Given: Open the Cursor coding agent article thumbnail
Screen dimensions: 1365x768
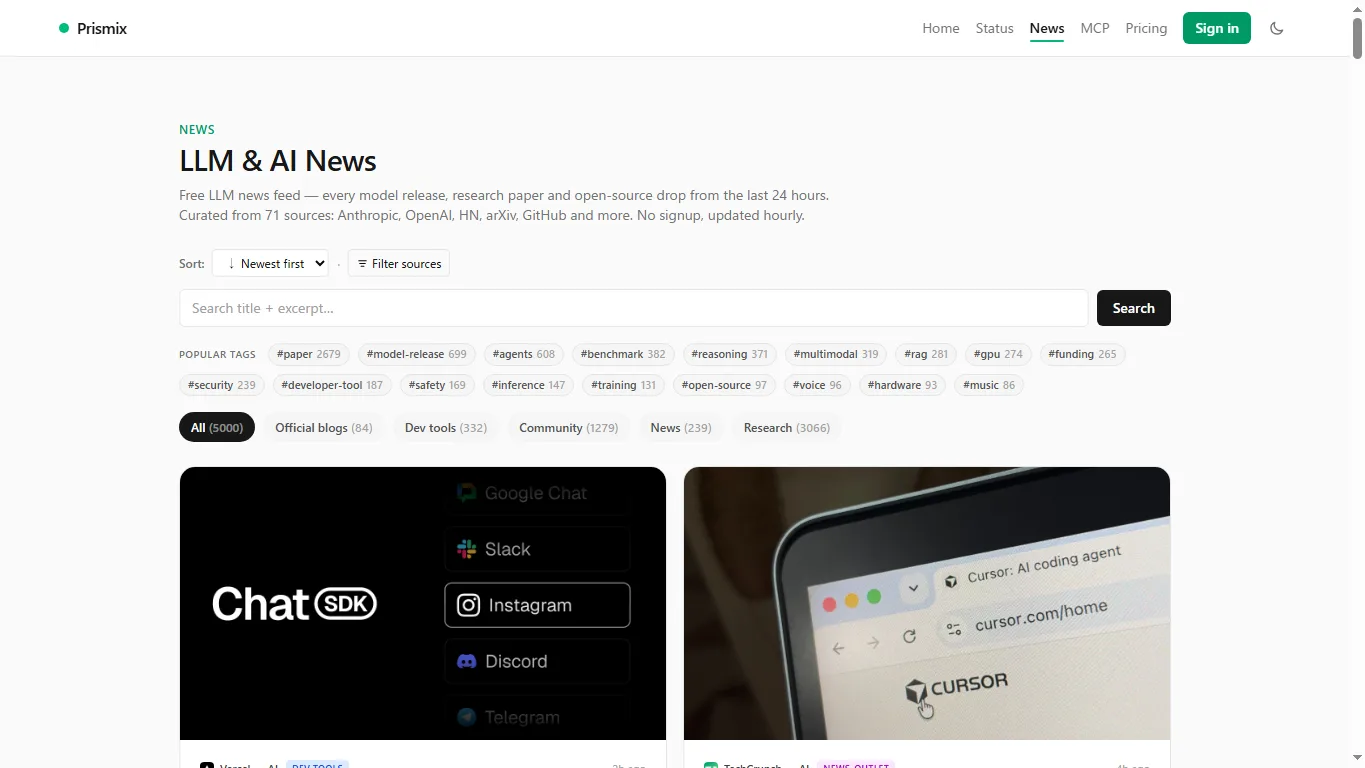Looking at the screenshot, I should pos(927,603).
